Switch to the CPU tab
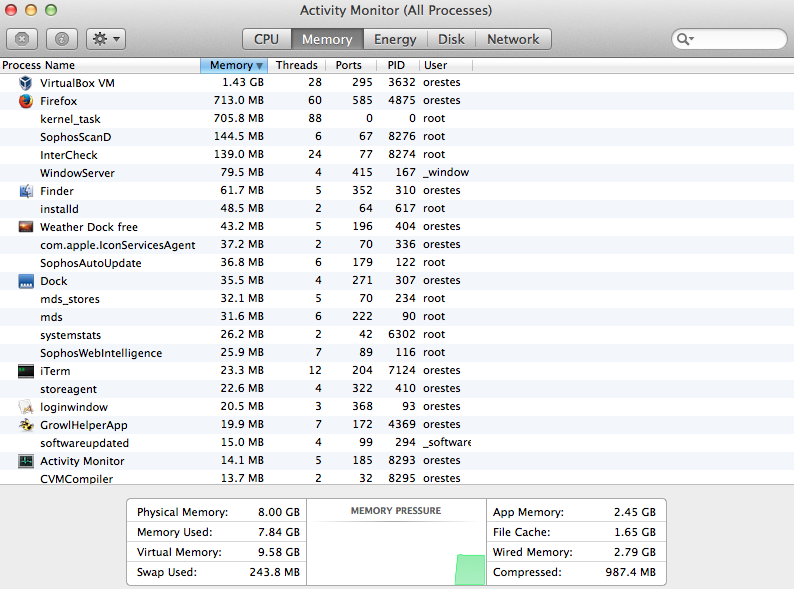The width and height of the screenshot is (794, 589). tap(266, 39)
